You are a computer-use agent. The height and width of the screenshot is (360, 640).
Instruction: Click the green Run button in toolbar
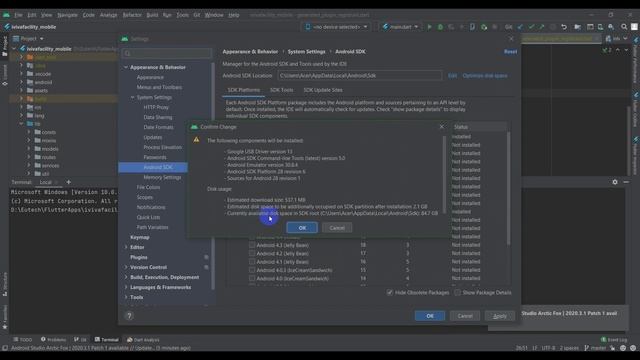[429, 27]
